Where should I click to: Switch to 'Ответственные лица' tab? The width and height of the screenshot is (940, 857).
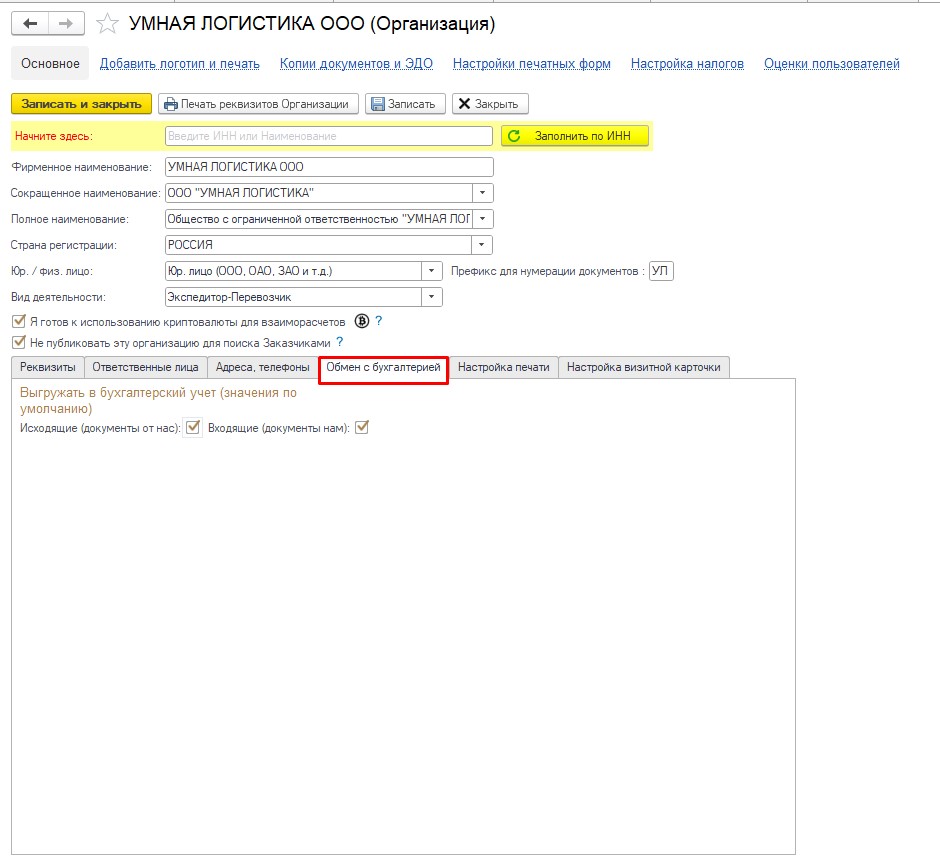[145, 367]
